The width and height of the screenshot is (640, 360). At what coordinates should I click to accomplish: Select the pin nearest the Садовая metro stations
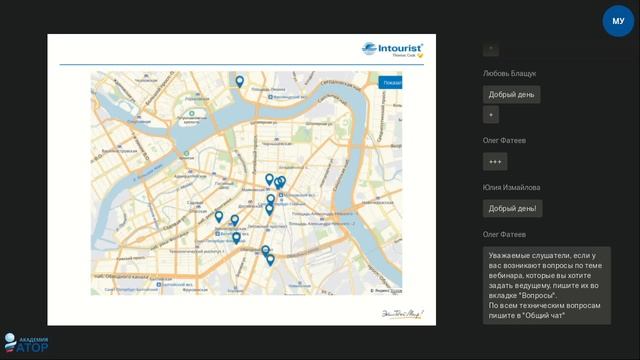[219, 217]
